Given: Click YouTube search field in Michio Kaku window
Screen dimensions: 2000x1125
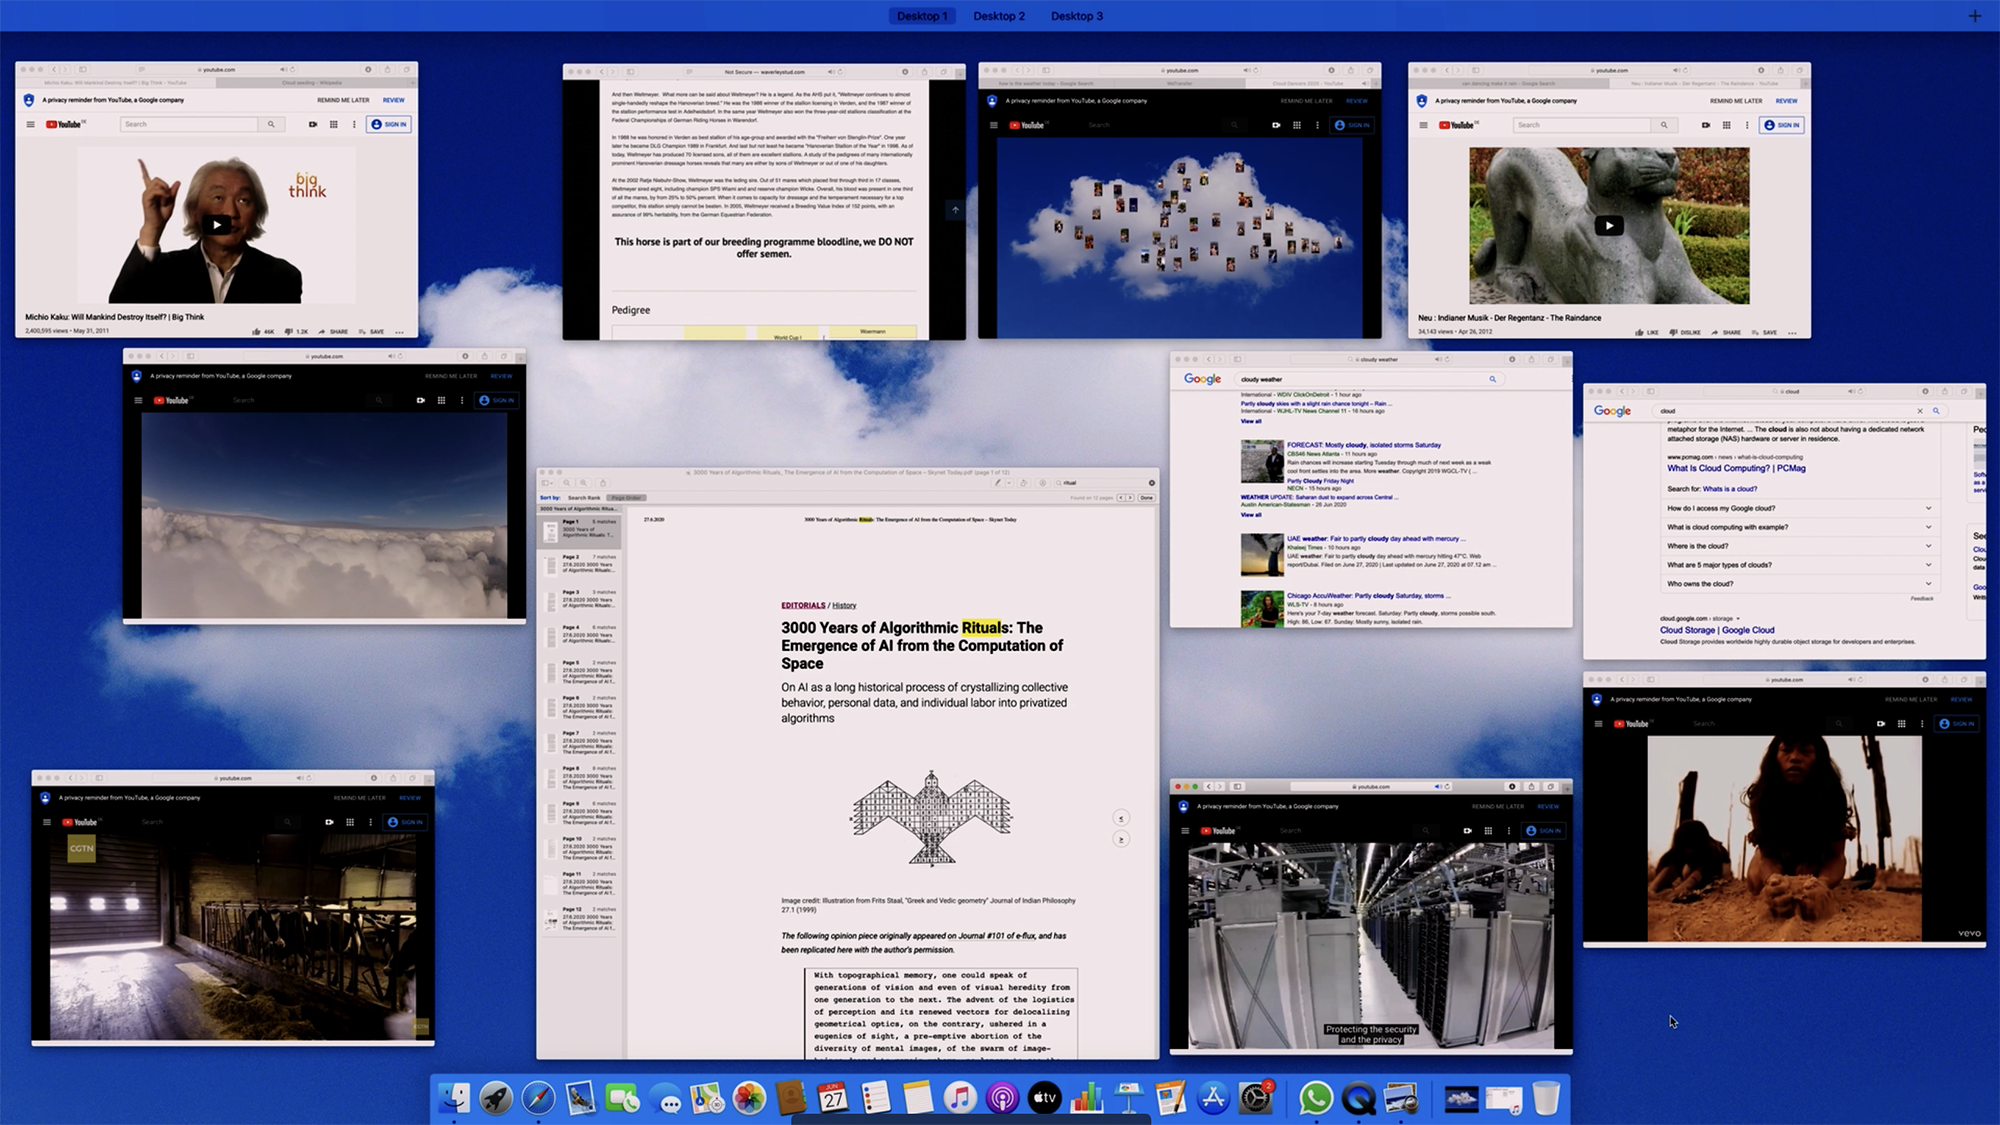Looking at the screenshot, I should [190, 124].
